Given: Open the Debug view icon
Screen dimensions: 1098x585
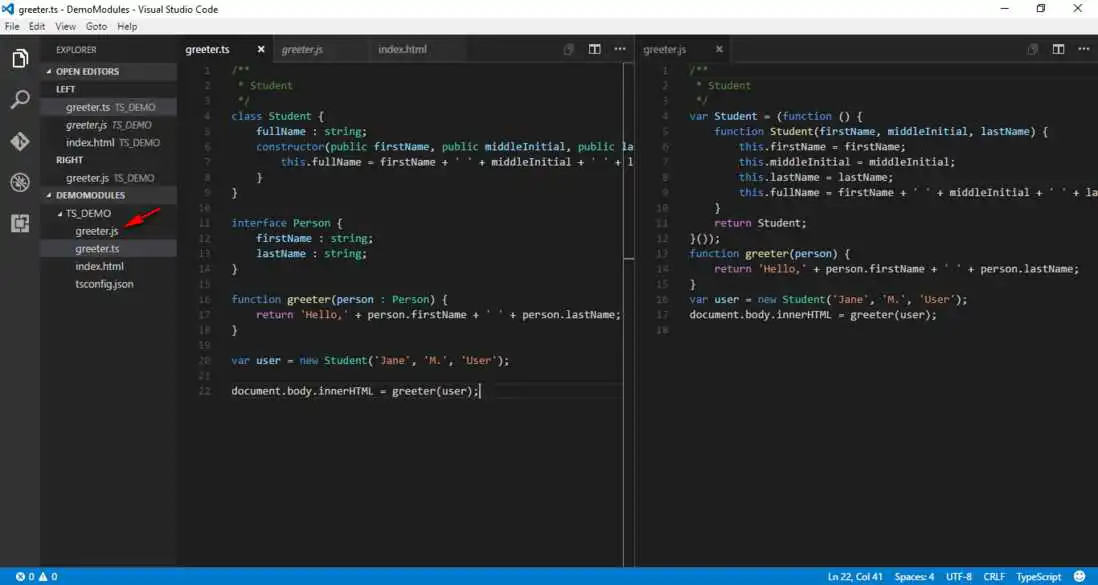Looking at the screenshot, I should point(20,182).
